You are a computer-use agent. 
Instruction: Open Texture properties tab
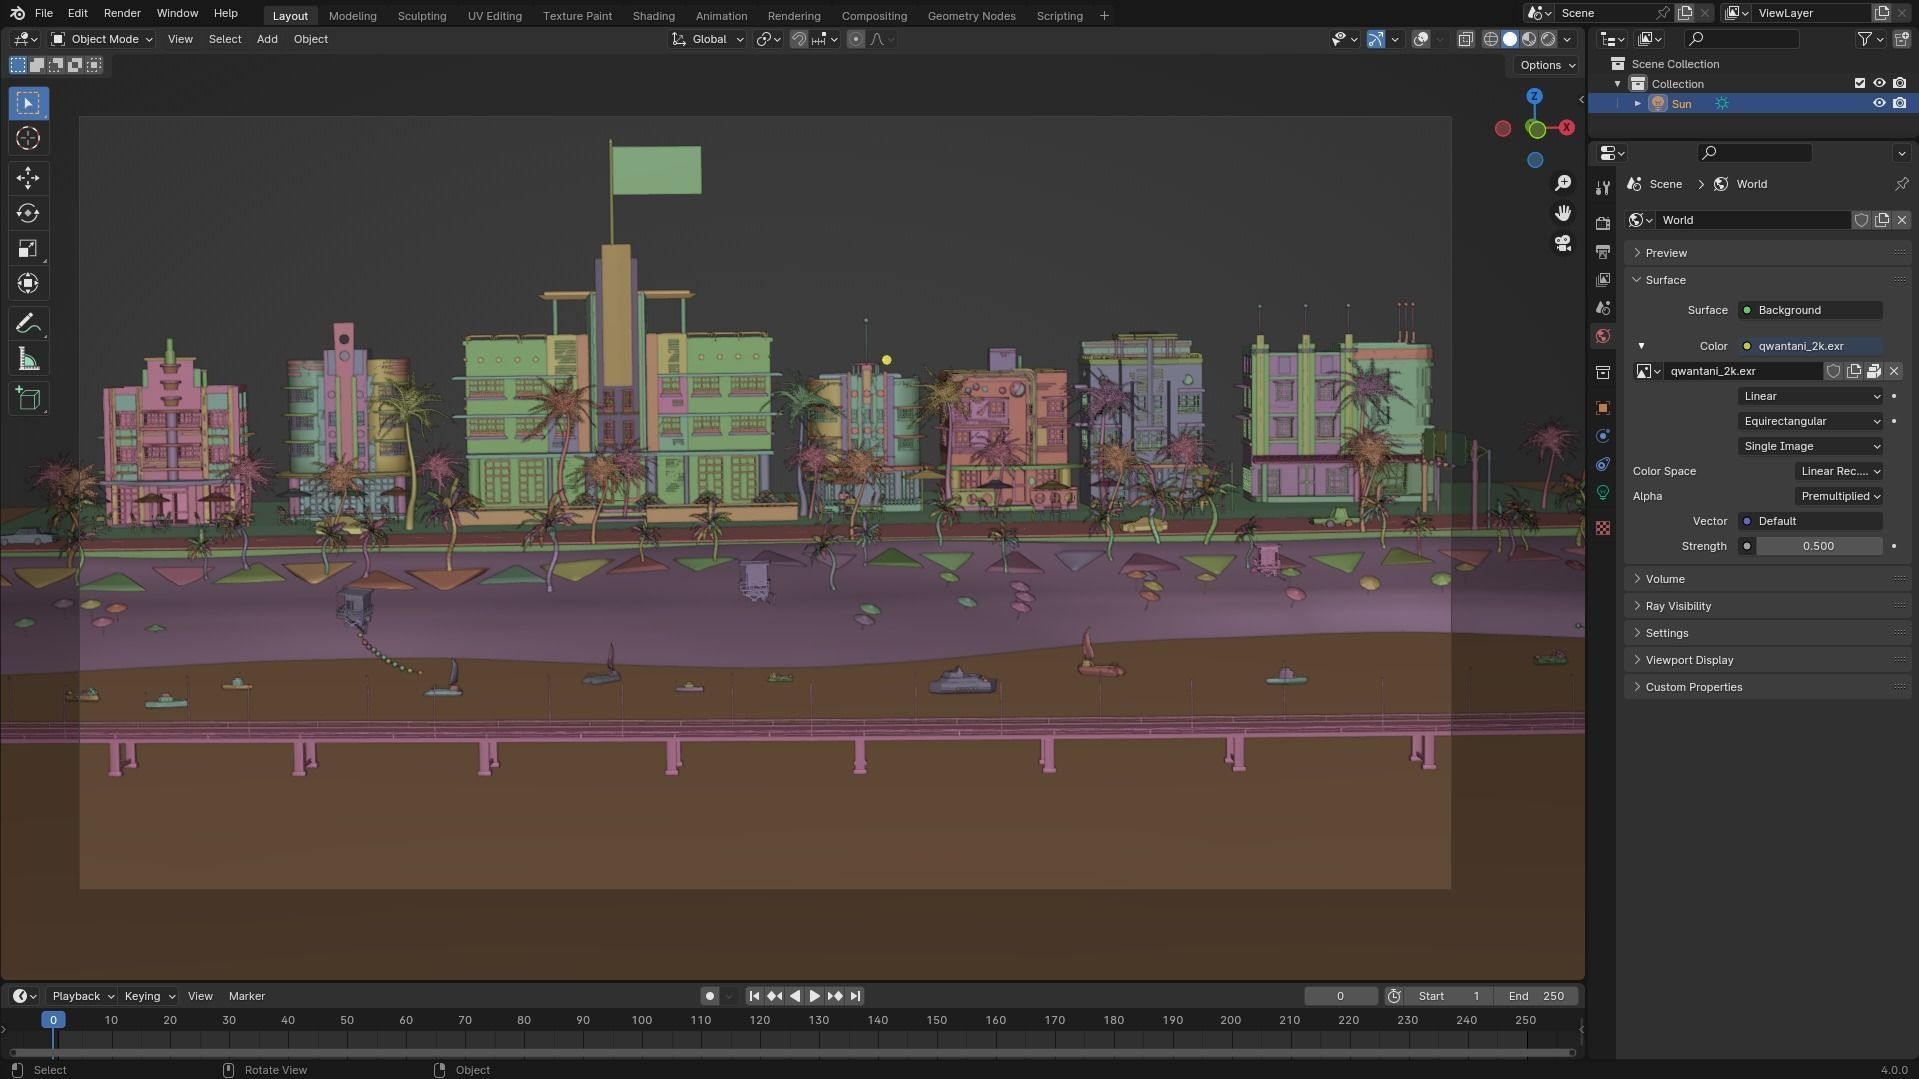1603,528
